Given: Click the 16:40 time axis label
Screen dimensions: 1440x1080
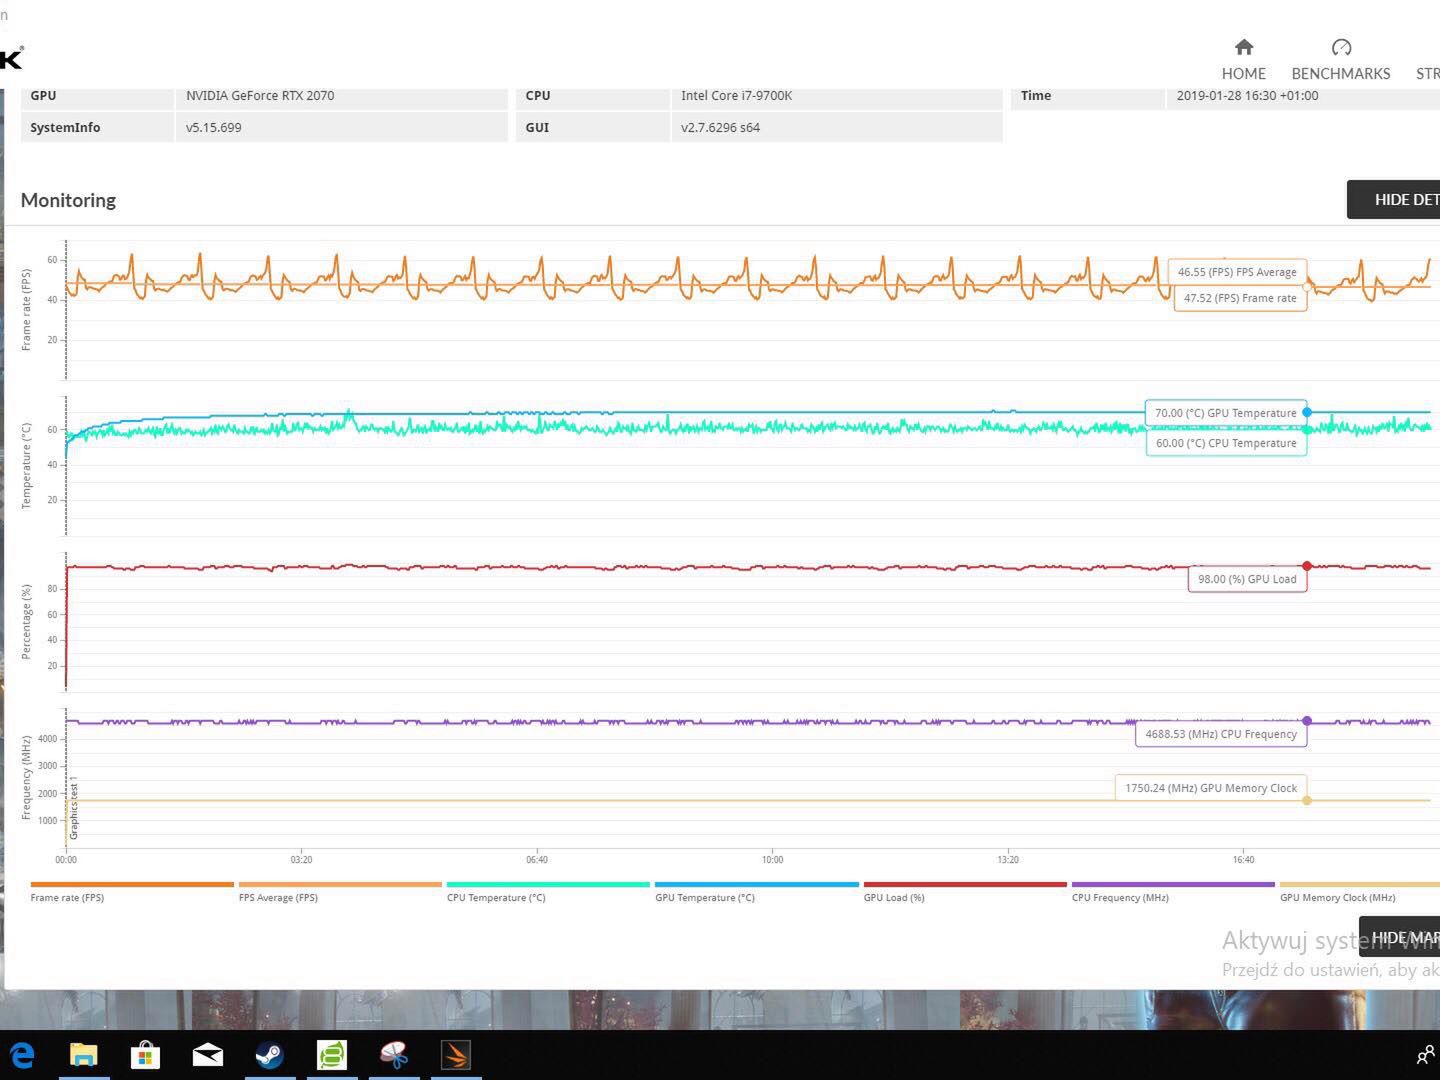Looking at the screenshot, I should click(1243, 860).
